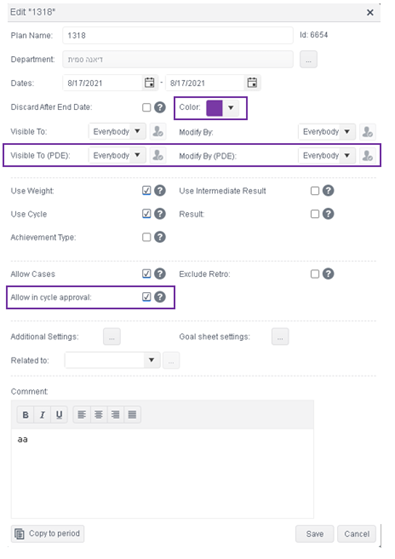Expand the Visible To (PDE) dropdown
This screenshot has height=559, width=395.
[117, 155]
